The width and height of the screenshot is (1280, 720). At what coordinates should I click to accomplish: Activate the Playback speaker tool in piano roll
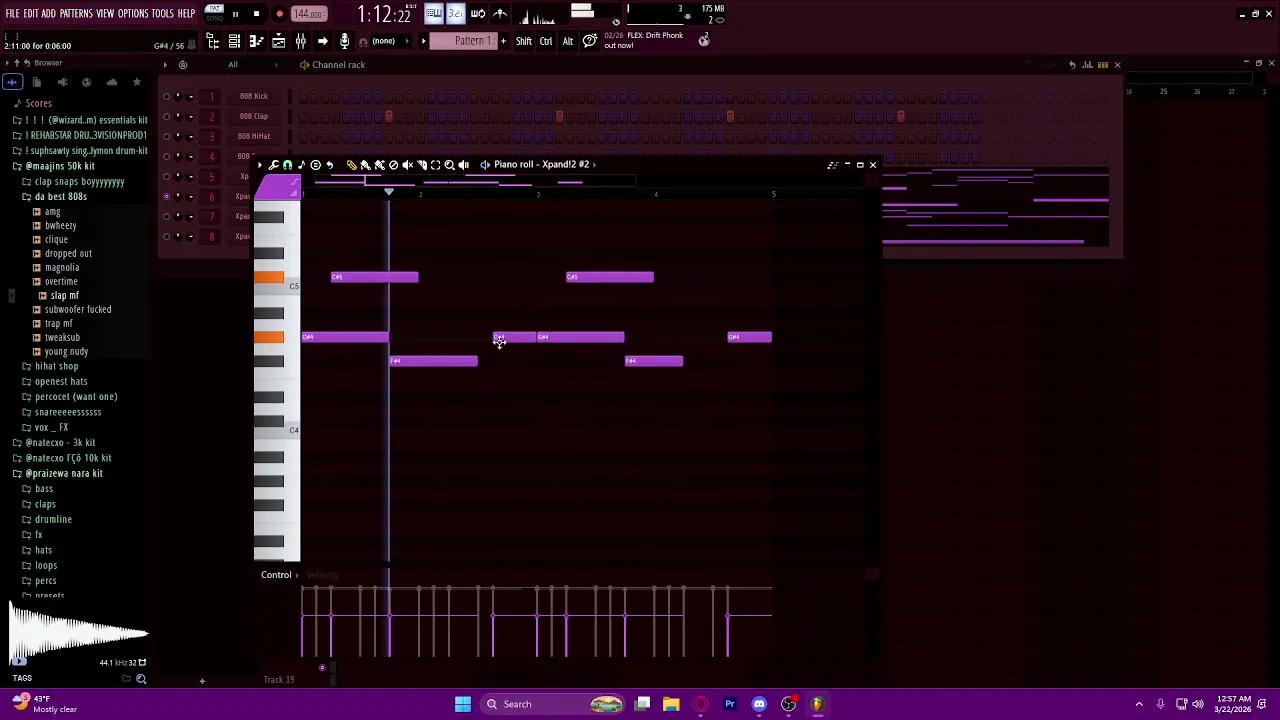pyautogui.click(x=463, y=165)
